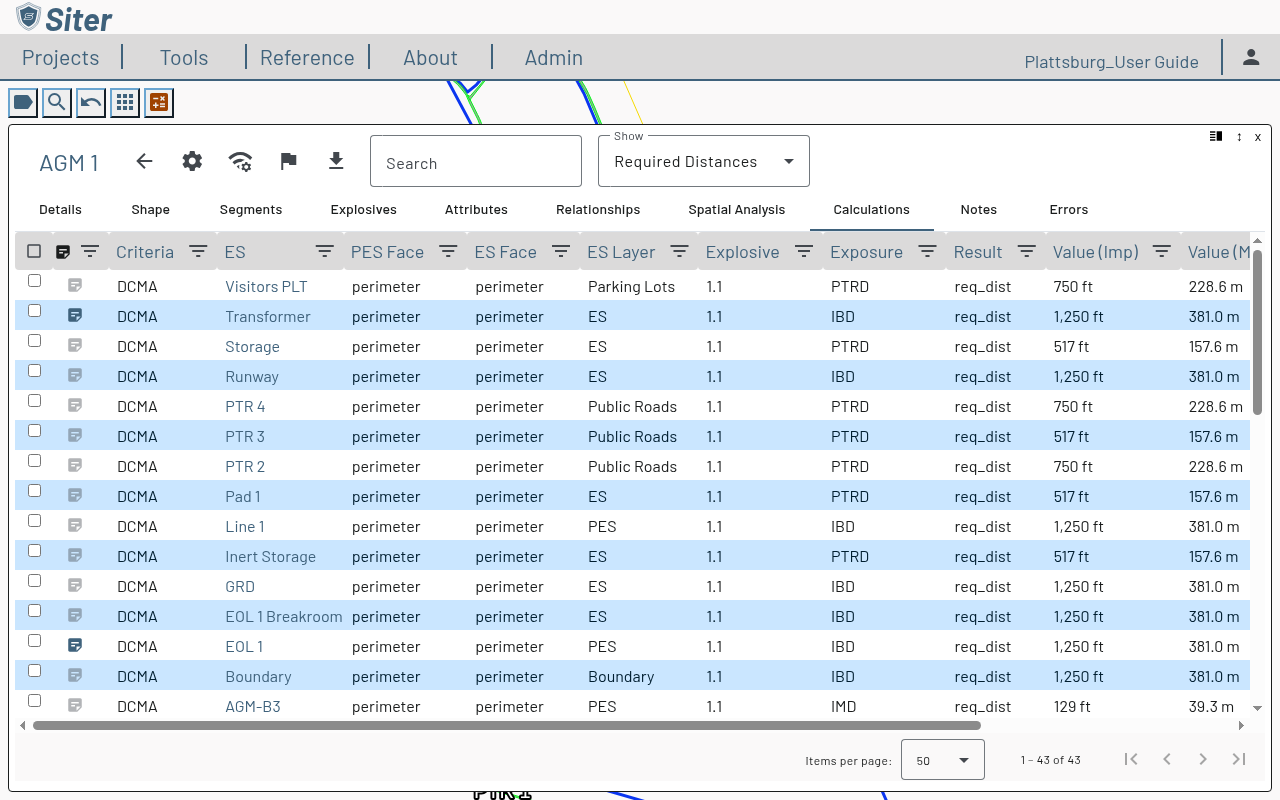Viewport: 1280px width, 800px height.
Task: Check the PTR 3 row checkbox
Action: (x=34, y=431)
